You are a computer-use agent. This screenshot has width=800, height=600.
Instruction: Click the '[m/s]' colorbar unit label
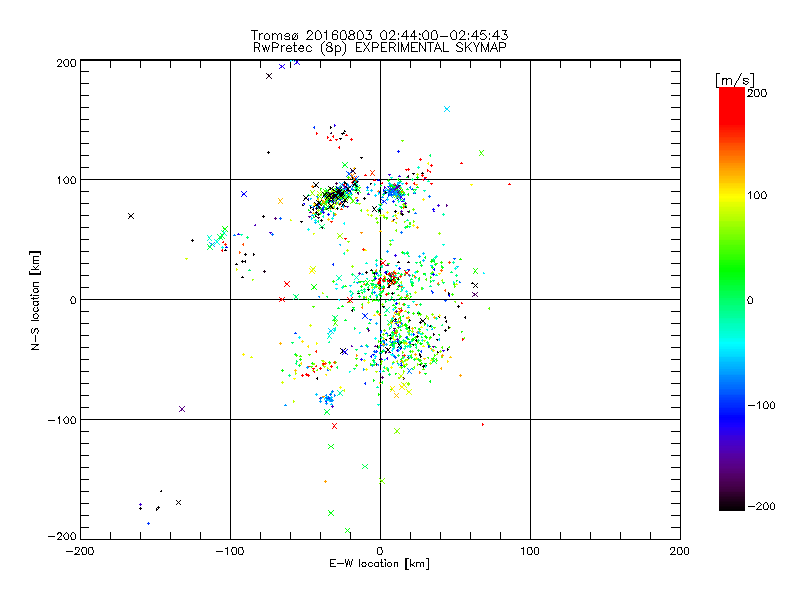point(735,80)
